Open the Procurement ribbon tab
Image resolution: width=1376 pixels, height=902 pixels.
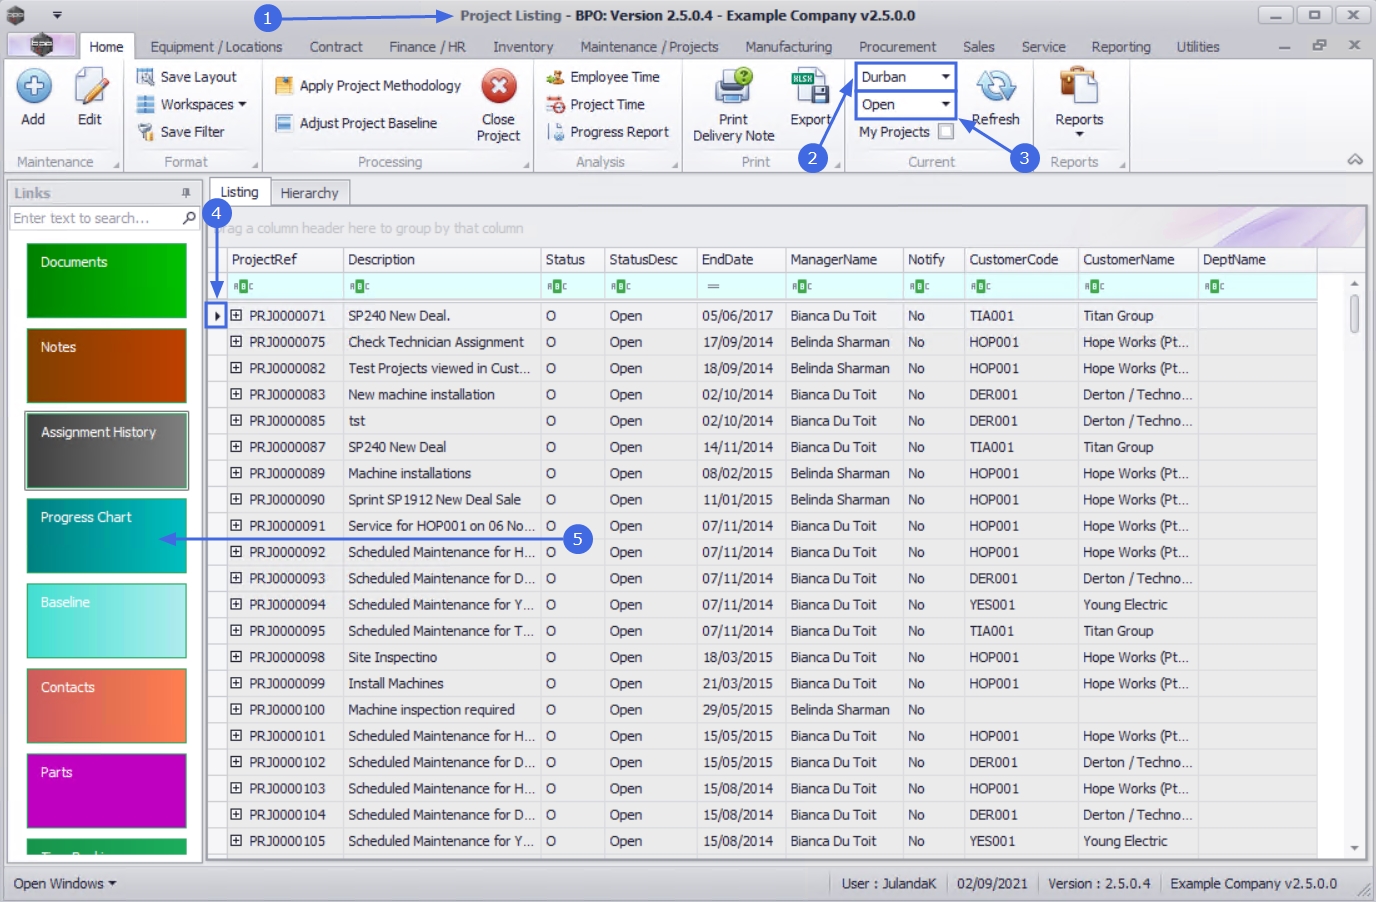click(x=897, y=47)
